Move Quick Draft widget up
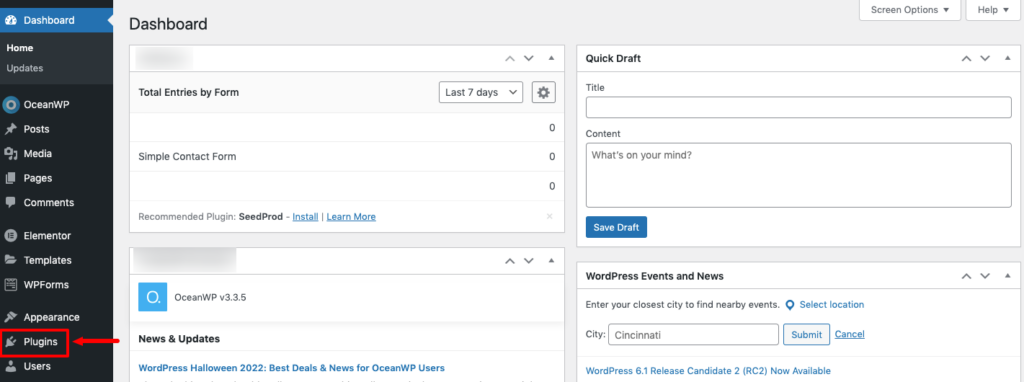This screenshot has width=1024, height=382. 966,59
